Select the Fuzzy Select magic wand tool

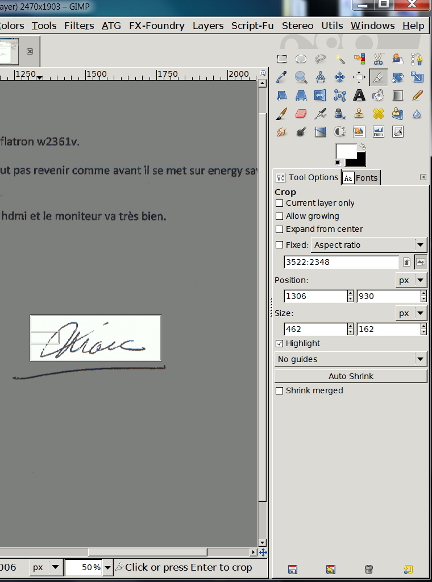pyautogui.click(x=340, y=59)
